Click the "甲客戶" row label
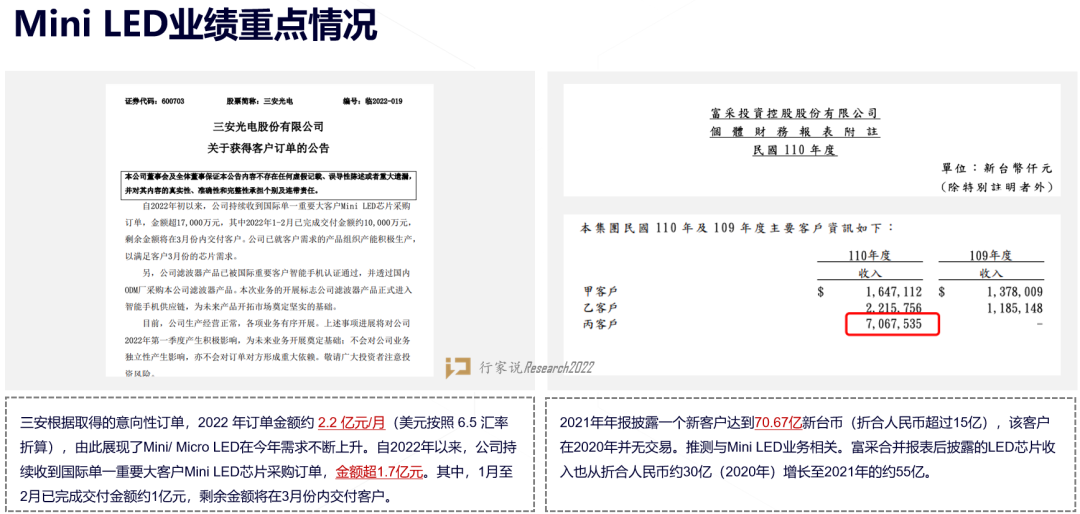The image size is (1080, 514). [x=600, y=291]
